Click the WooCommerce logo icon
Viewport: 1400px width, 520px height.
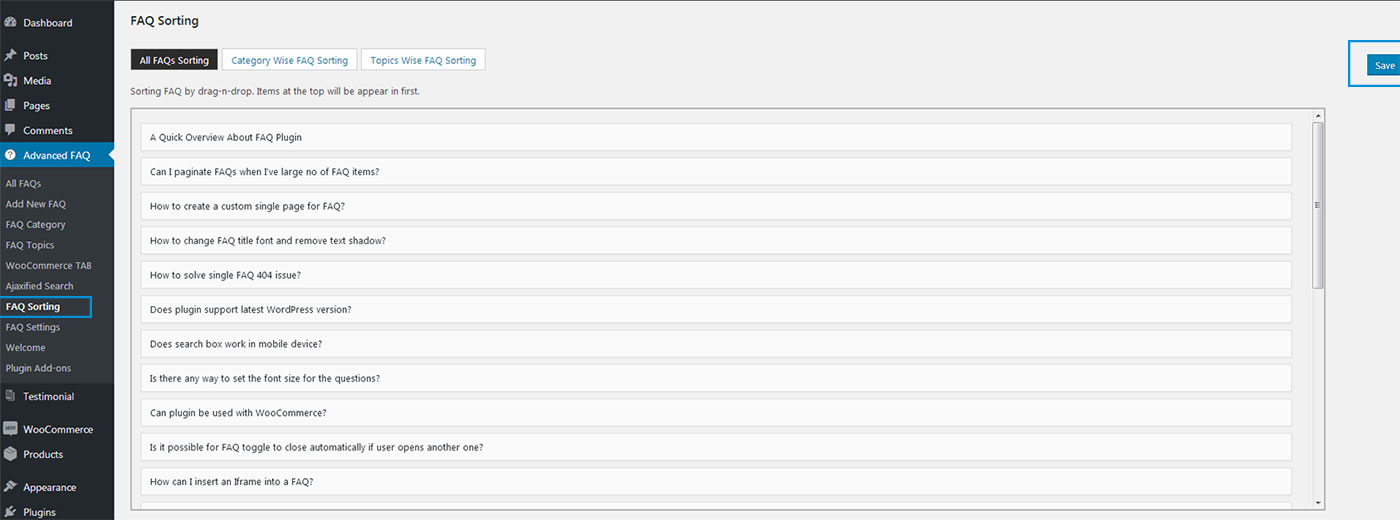coord(10,429)
